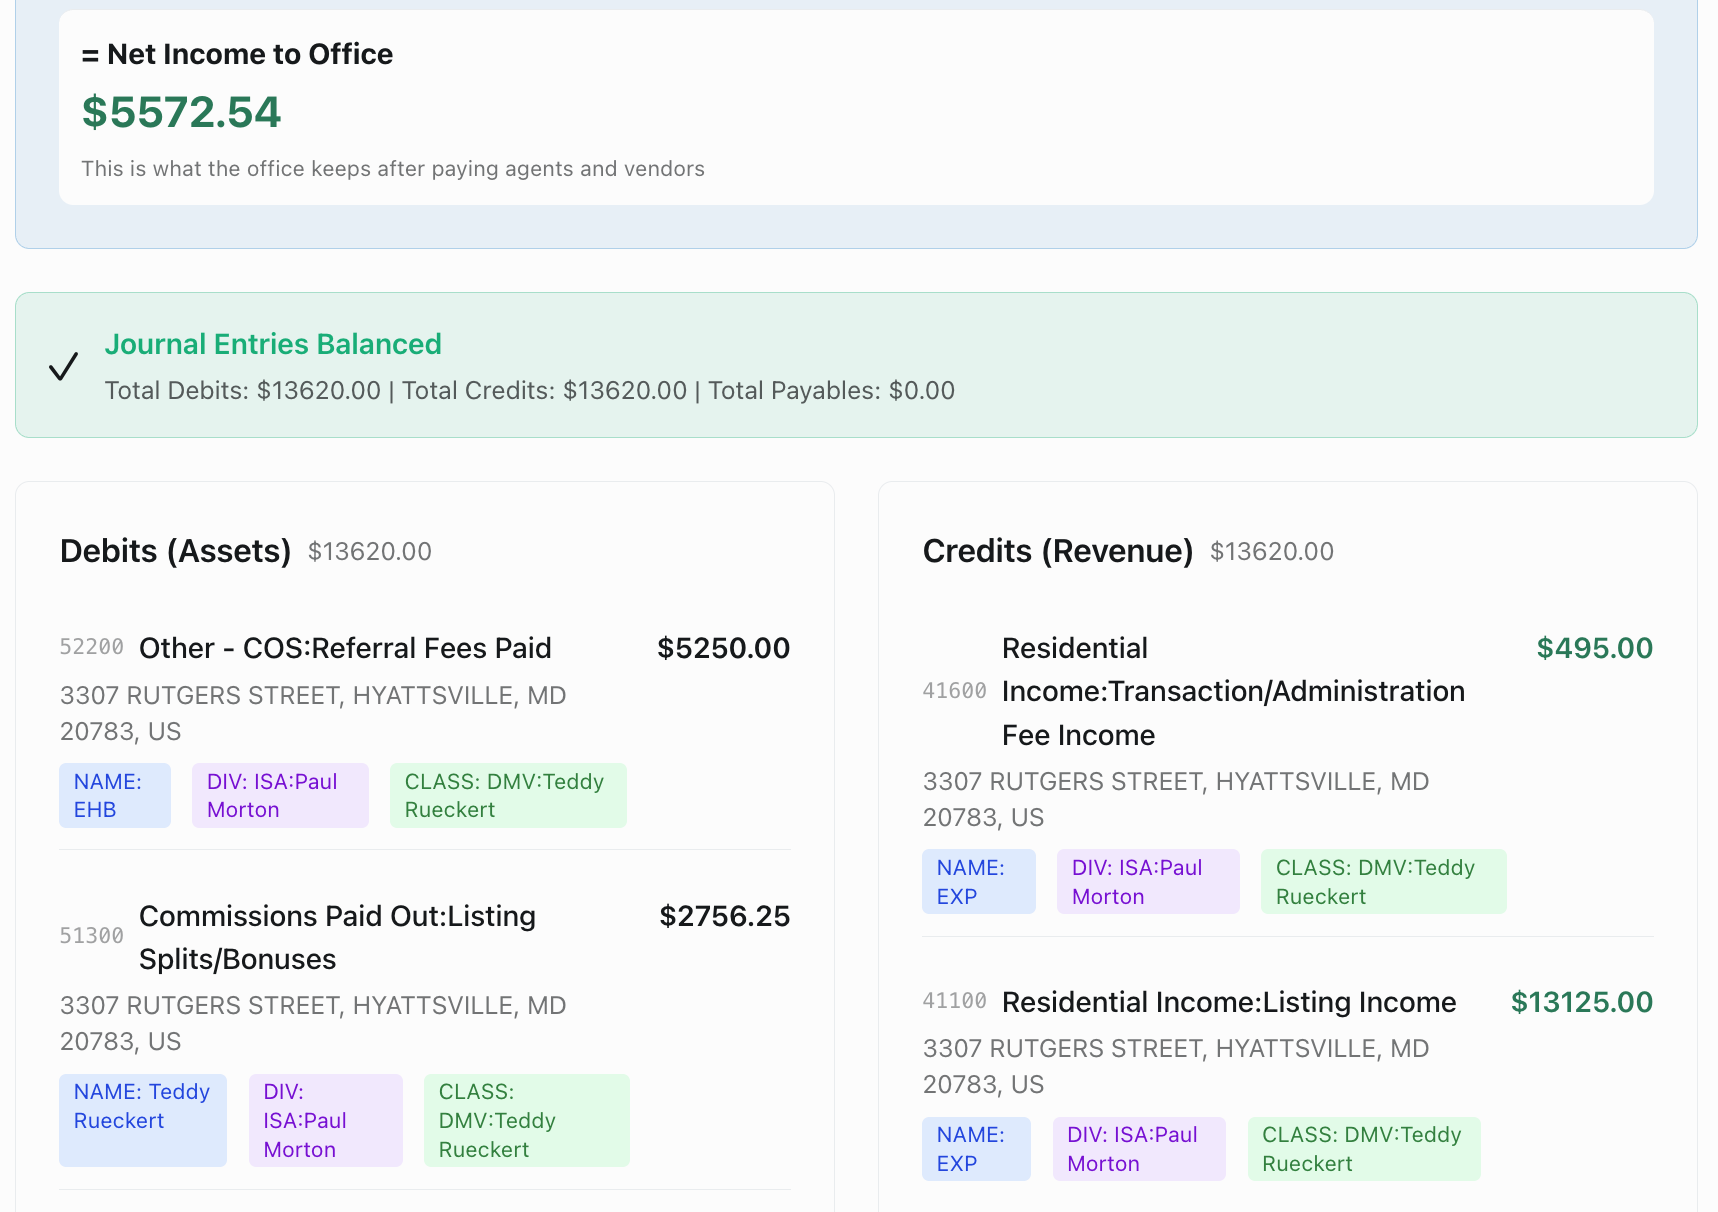Open the Other - COS:Referral Fees Paid entry

(x=345, y=647)
